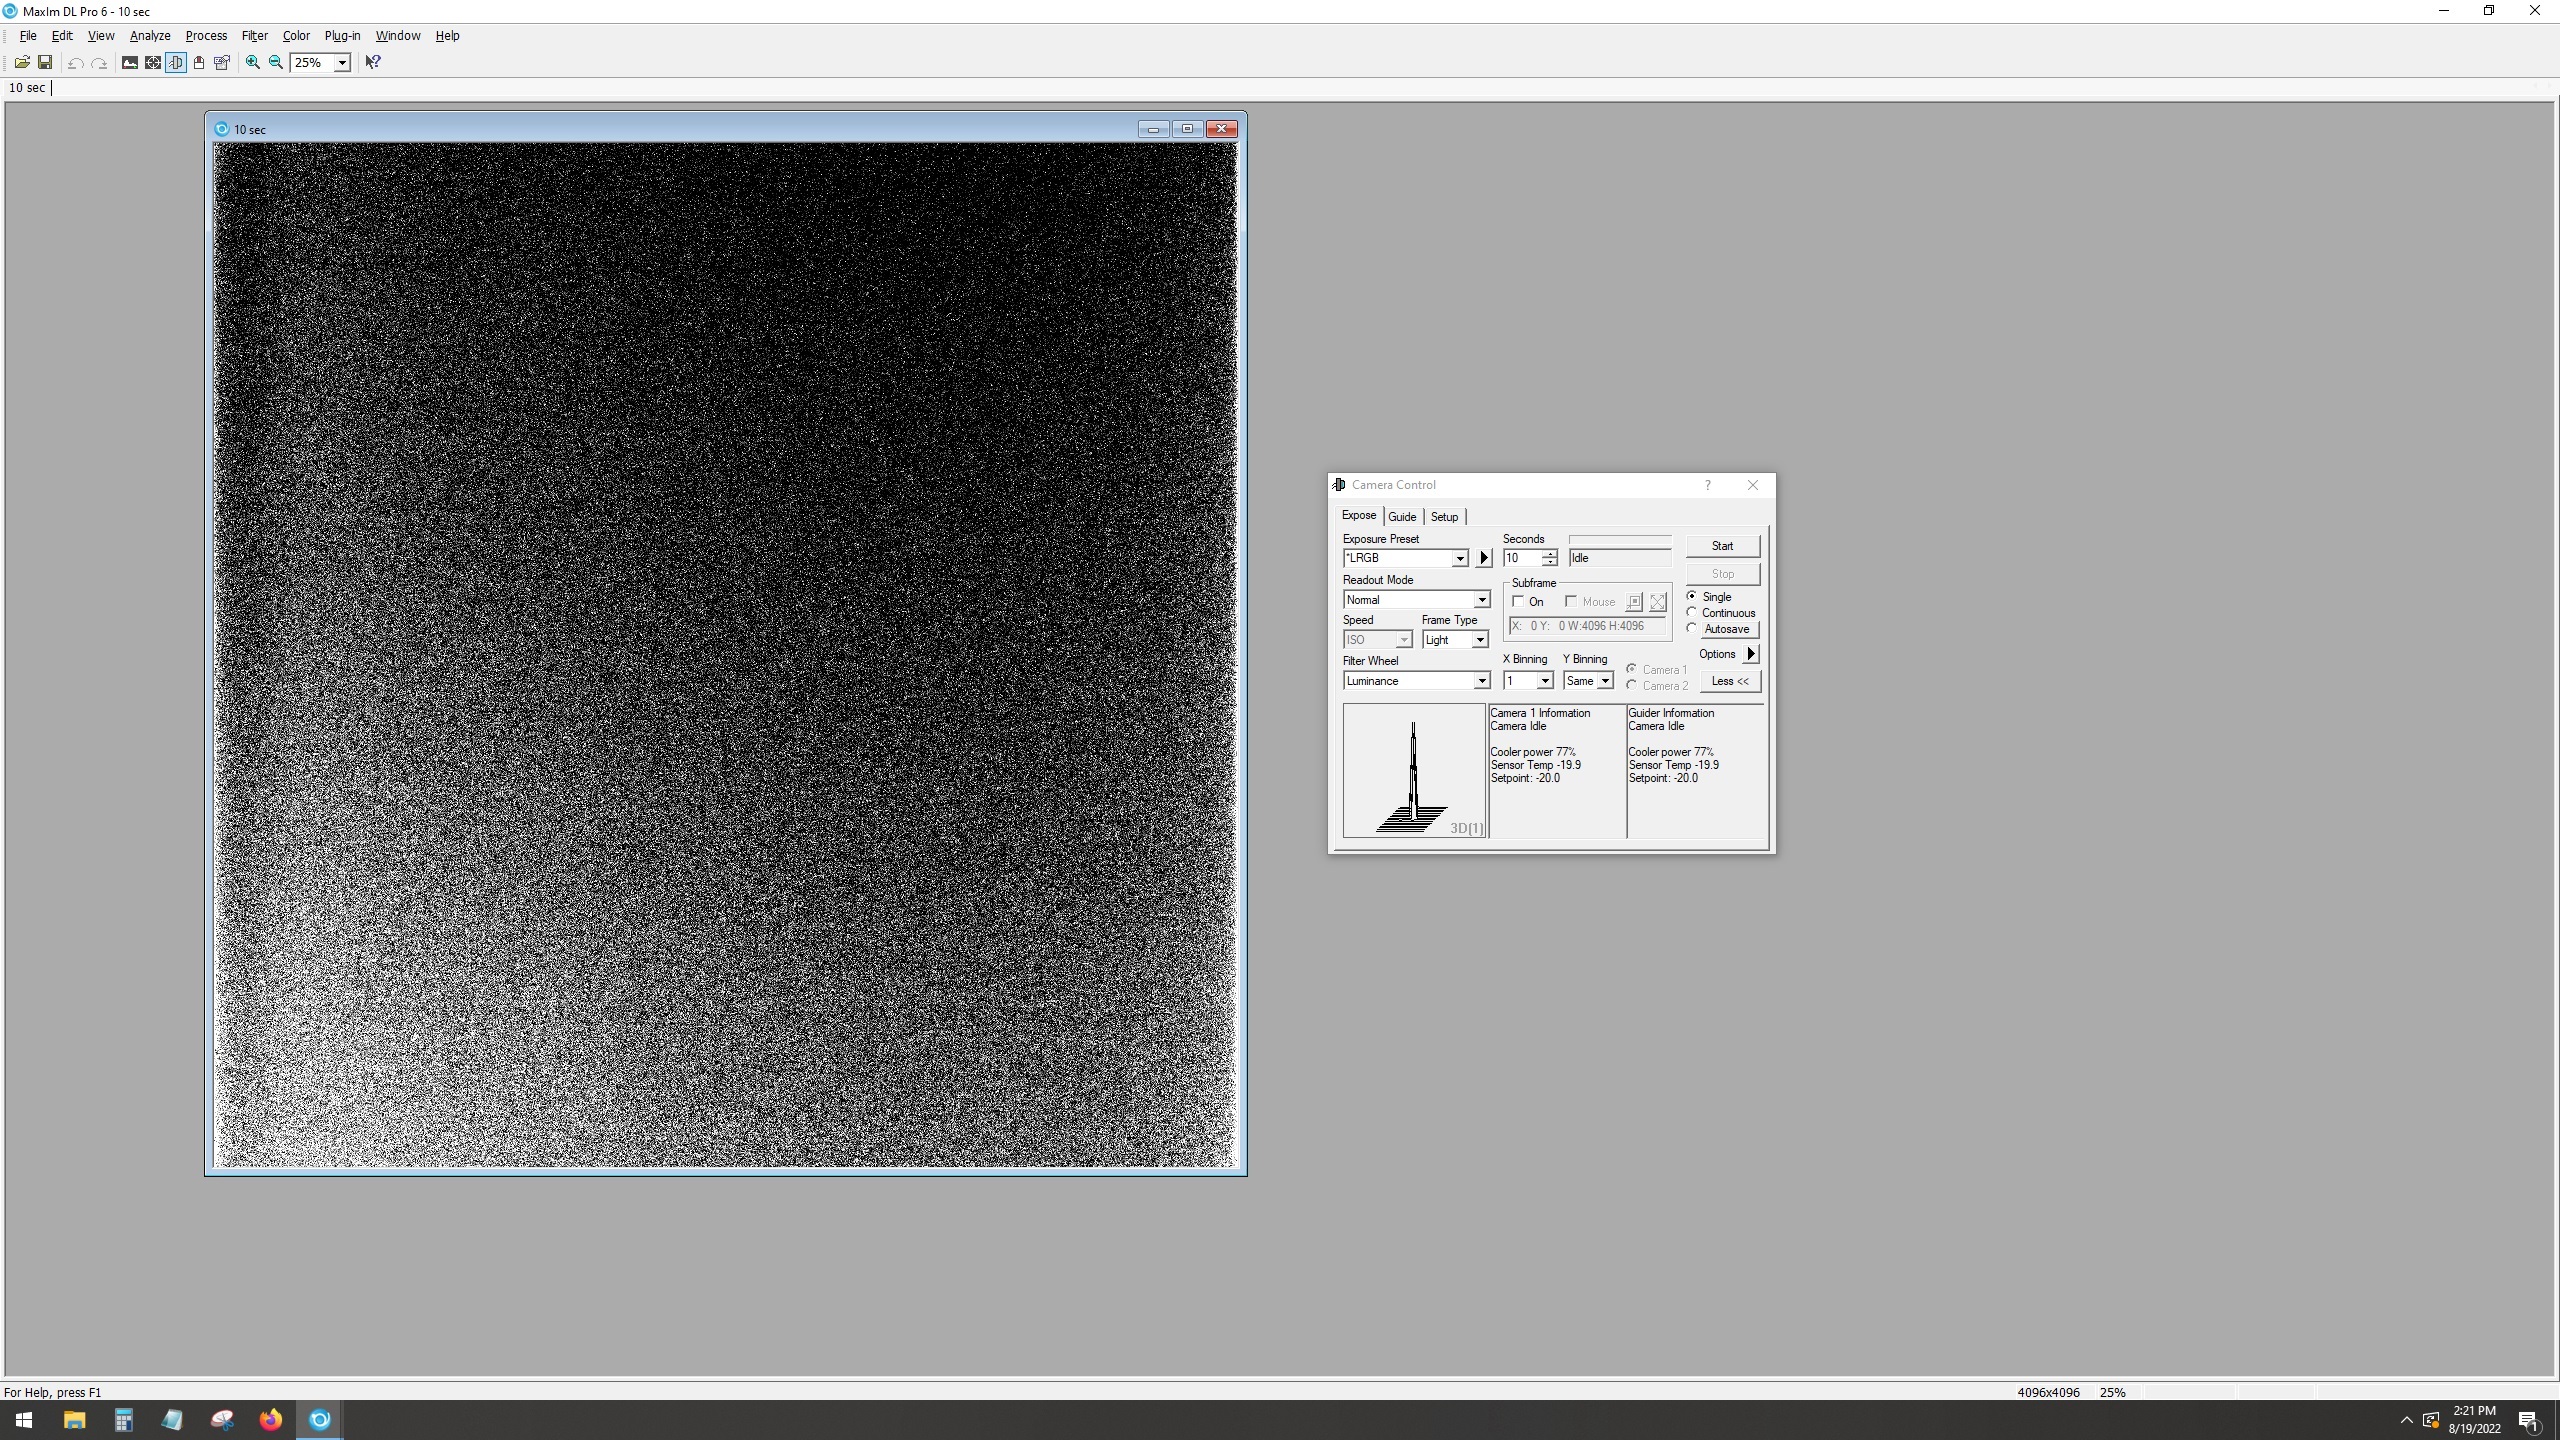This screenshot has height=1440, width=2560.
Task: Click the reset subframe icon with X
Action: [x=1658, y=602]
